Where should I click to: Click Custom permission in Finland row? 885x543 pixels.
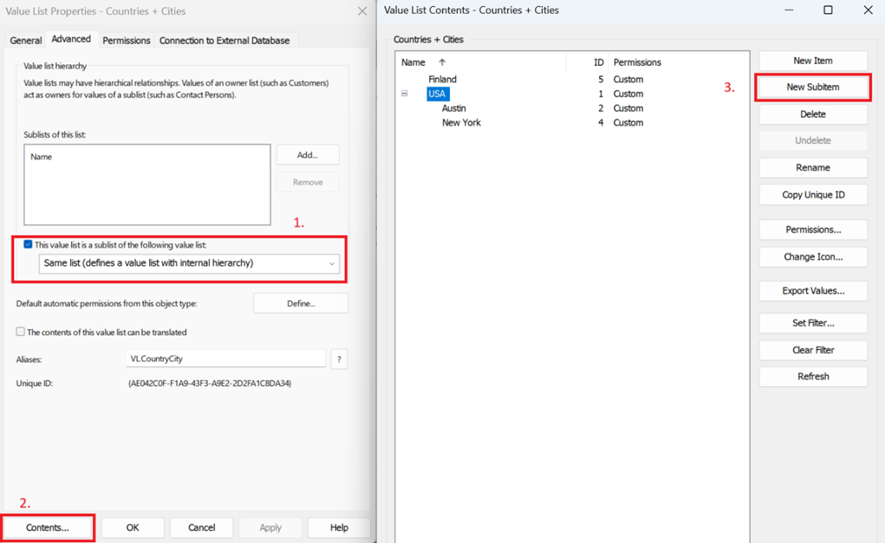click(628, 79)
